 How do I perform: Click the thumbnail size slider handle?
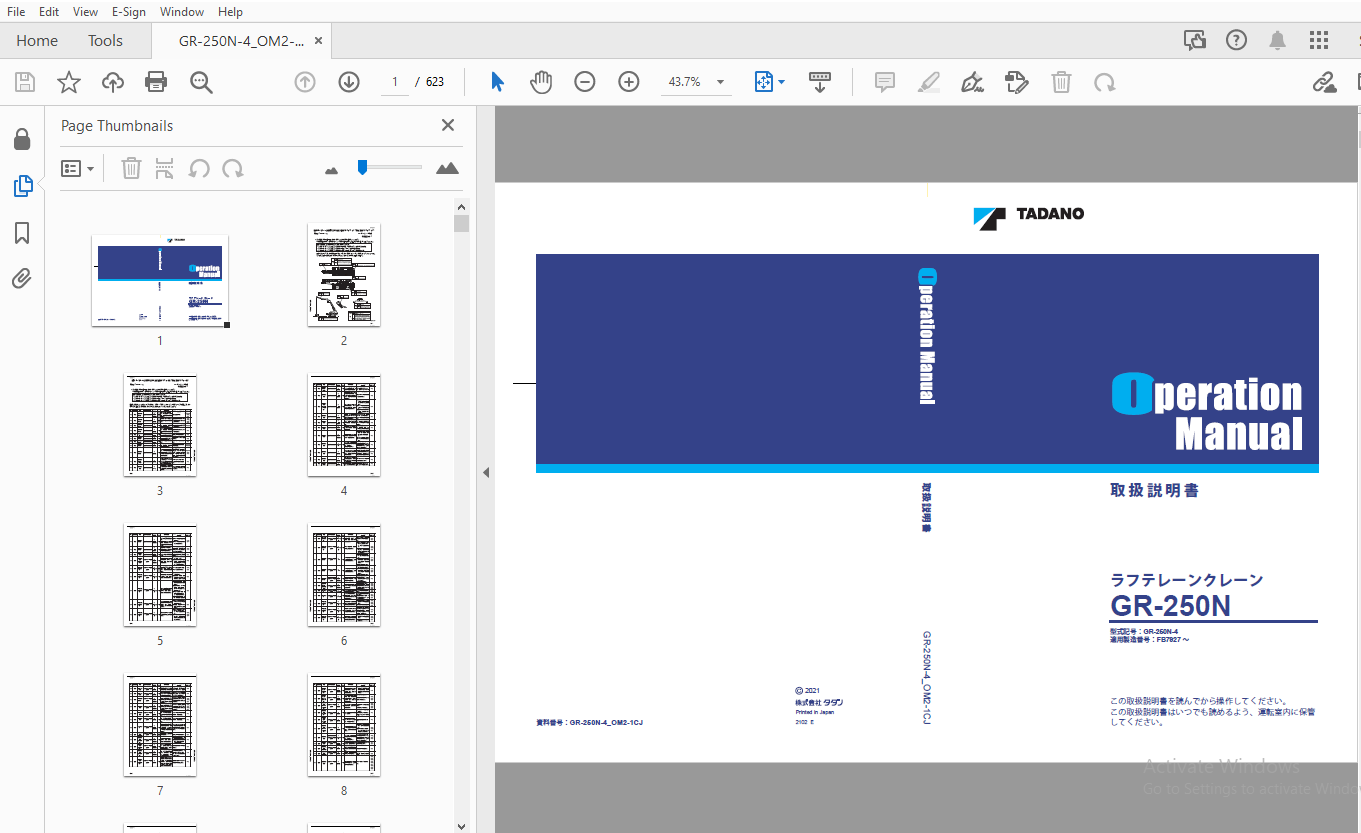[362, 167]
